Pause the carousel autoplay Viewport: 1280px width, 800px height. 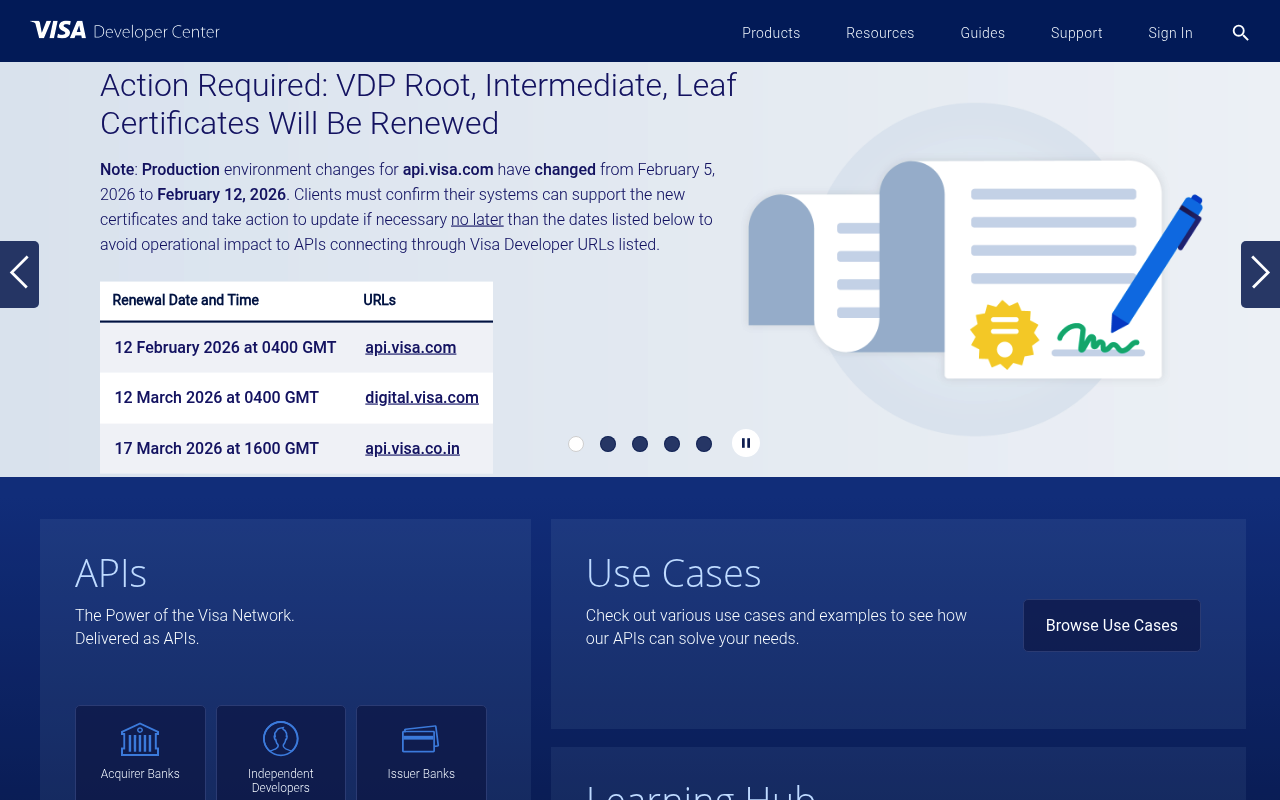746,443
